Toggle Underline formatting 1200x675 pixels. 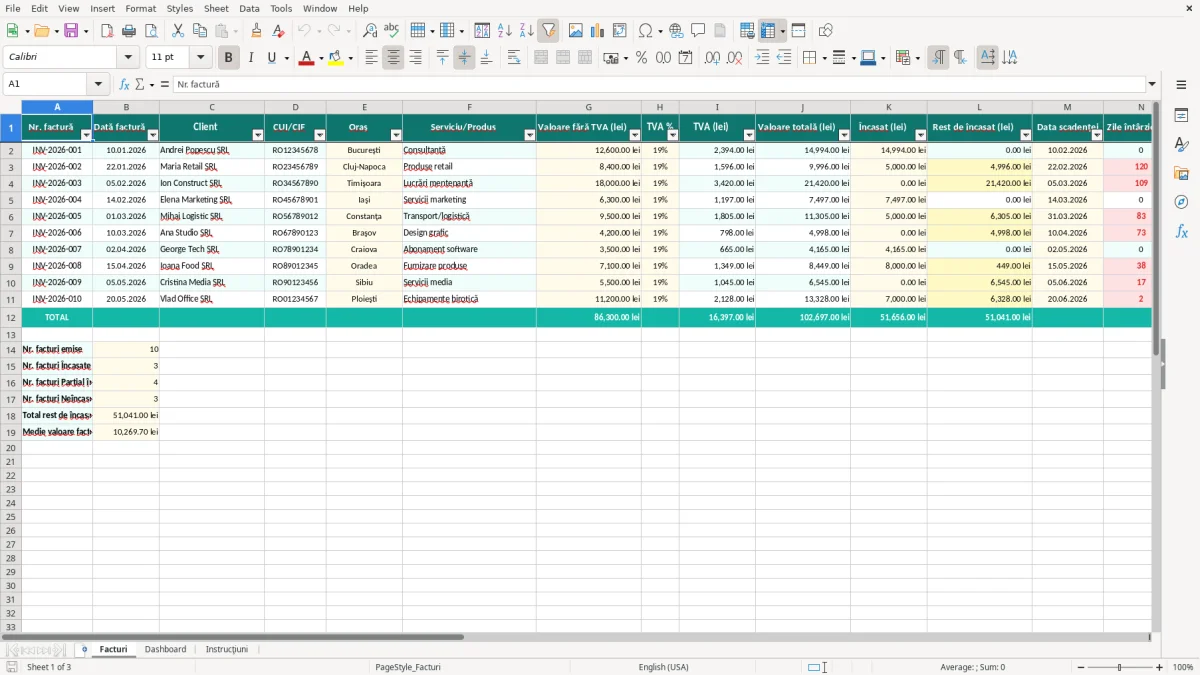(x=271, y=58)
